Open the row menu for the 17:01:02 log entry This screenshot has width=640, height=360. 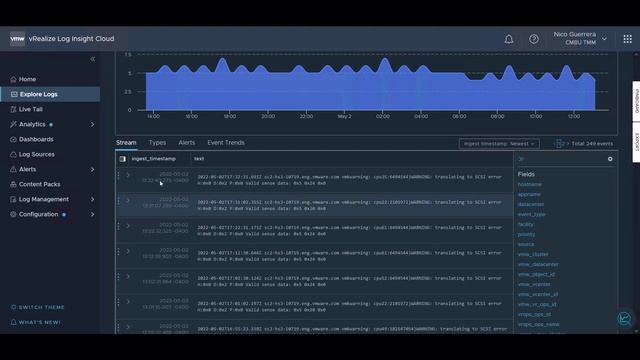pyautogui.click(x=119, y=302)
